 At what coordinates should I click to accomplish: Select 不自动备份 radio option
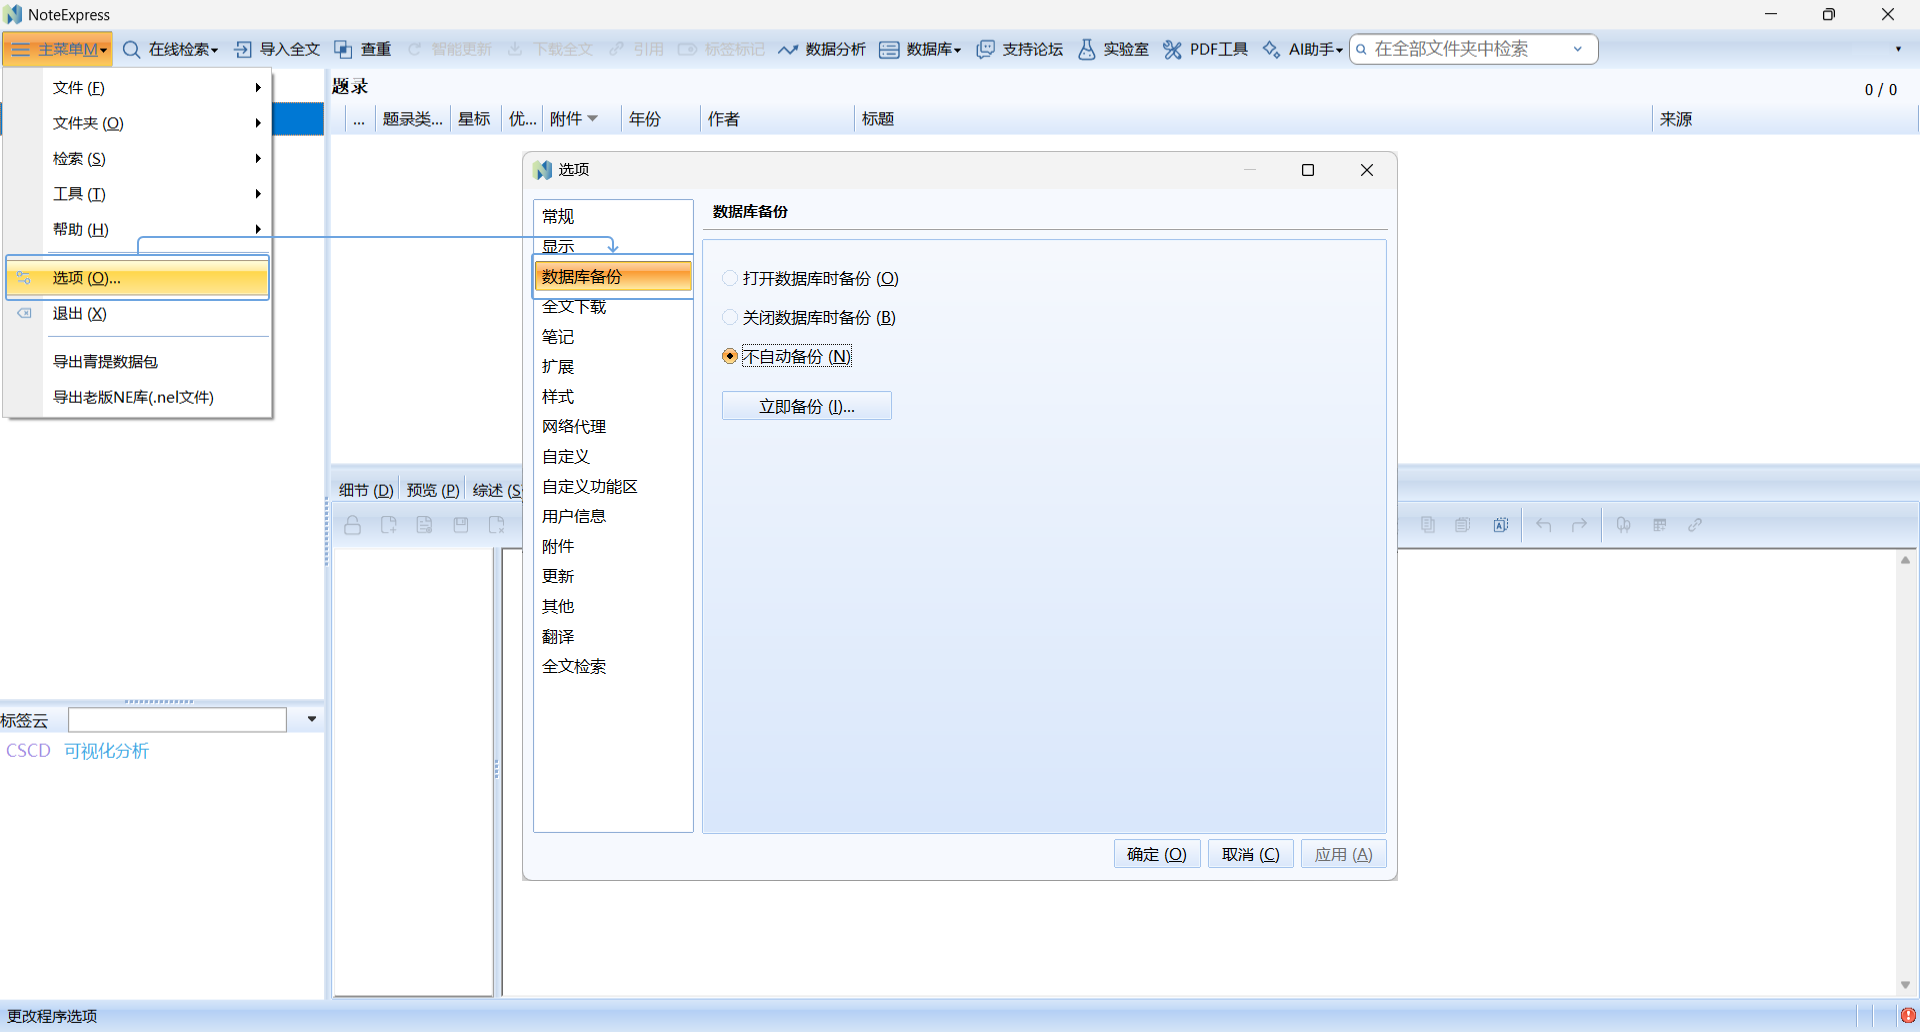coord(730,356)
